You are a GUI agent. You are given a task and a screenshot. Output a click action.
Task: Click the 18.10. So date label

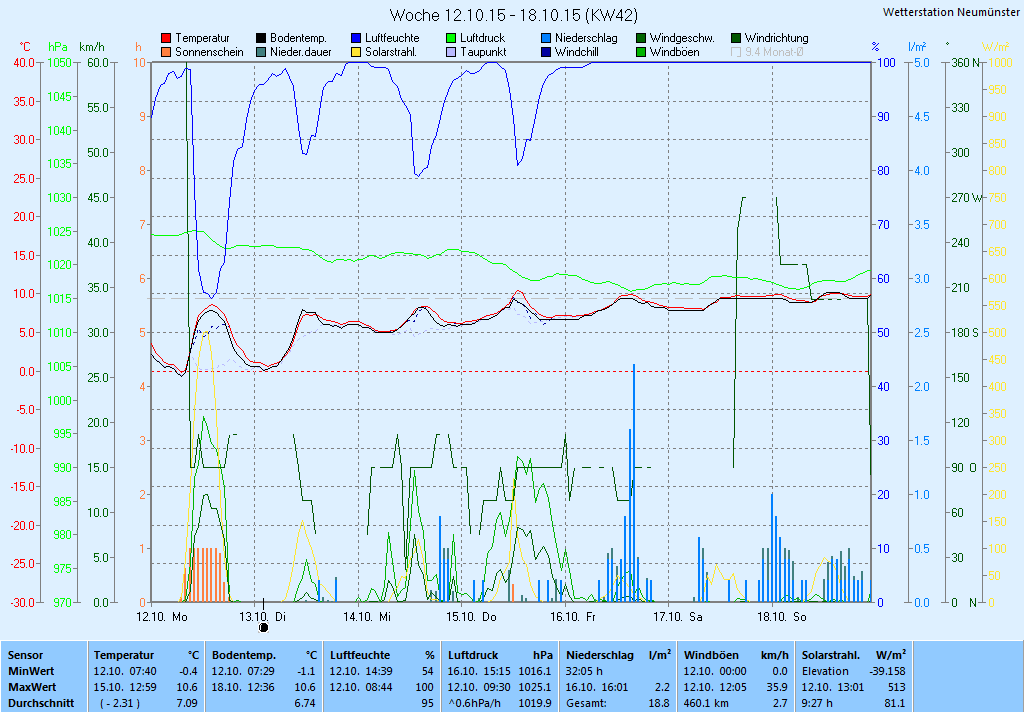(x=782, y=617)
